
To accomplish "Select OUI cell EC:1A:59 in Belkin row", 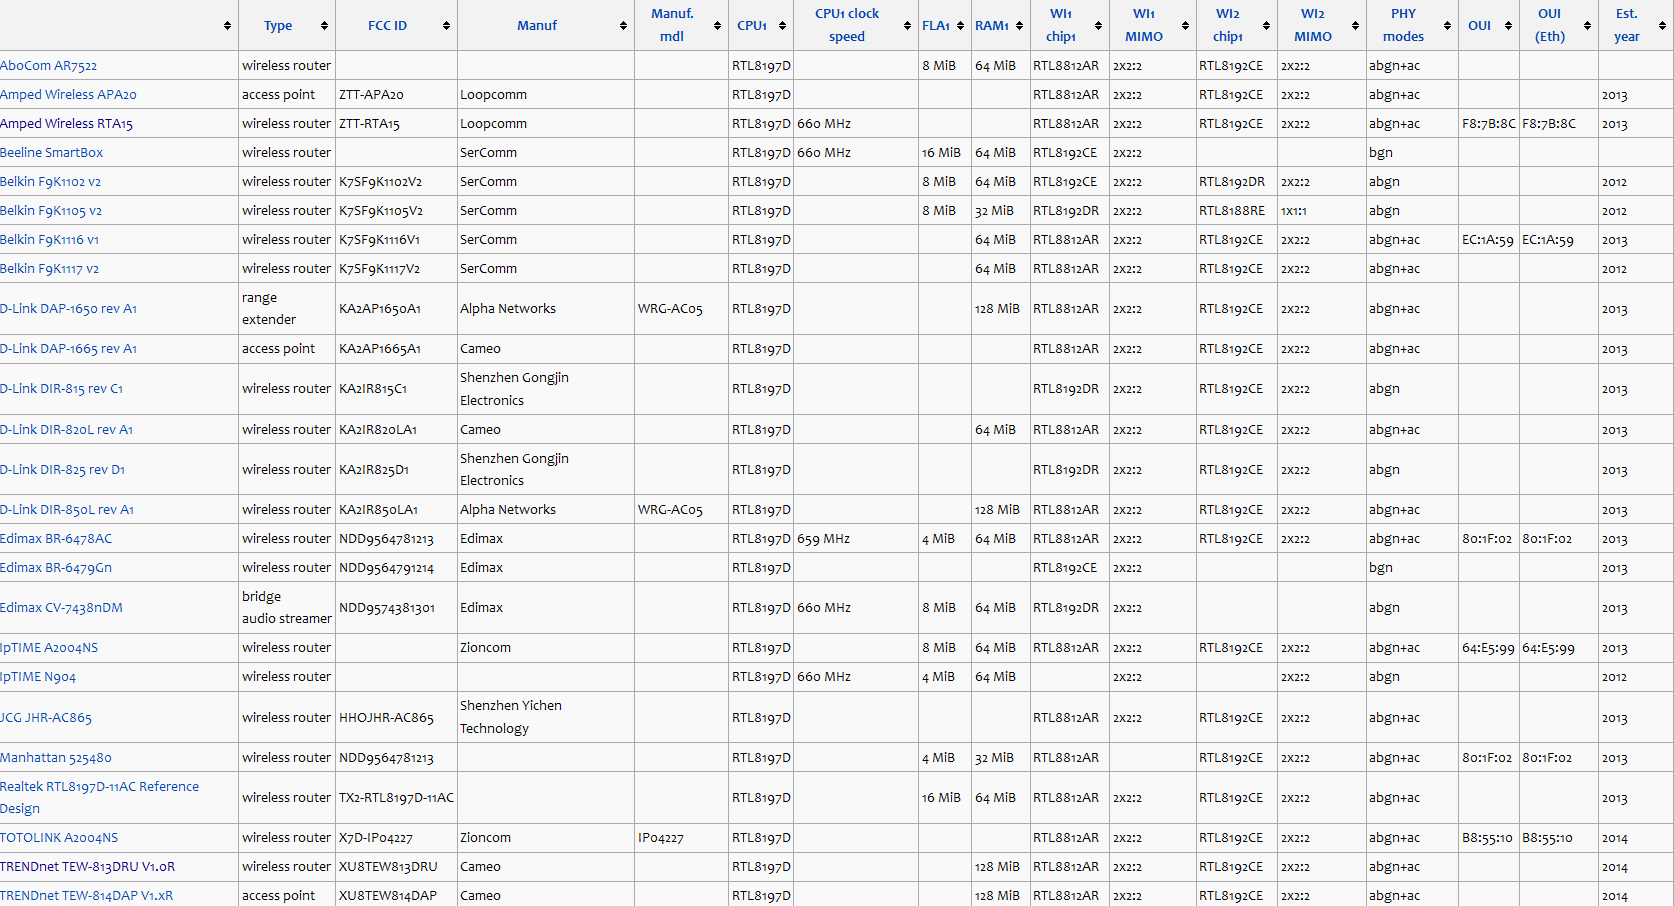I will pos(1487,240).
